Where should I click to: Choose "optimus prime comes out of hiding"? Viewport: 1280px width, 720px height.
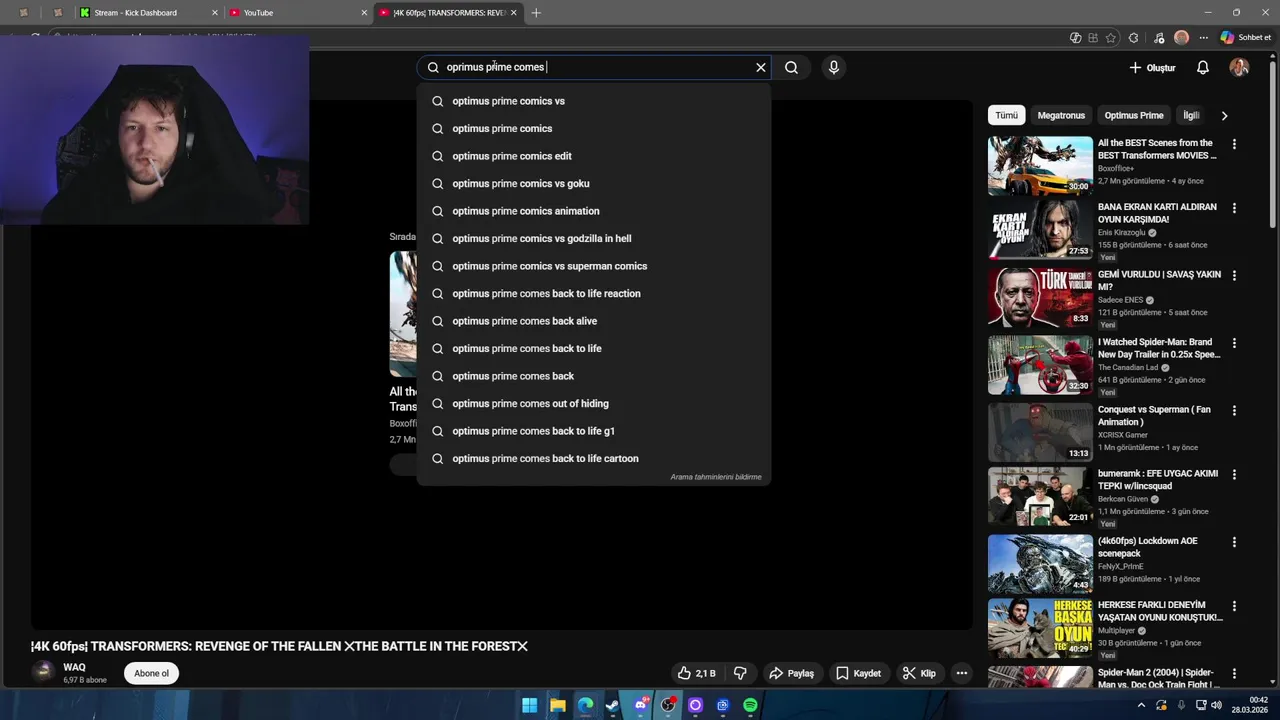coord(594,403)
